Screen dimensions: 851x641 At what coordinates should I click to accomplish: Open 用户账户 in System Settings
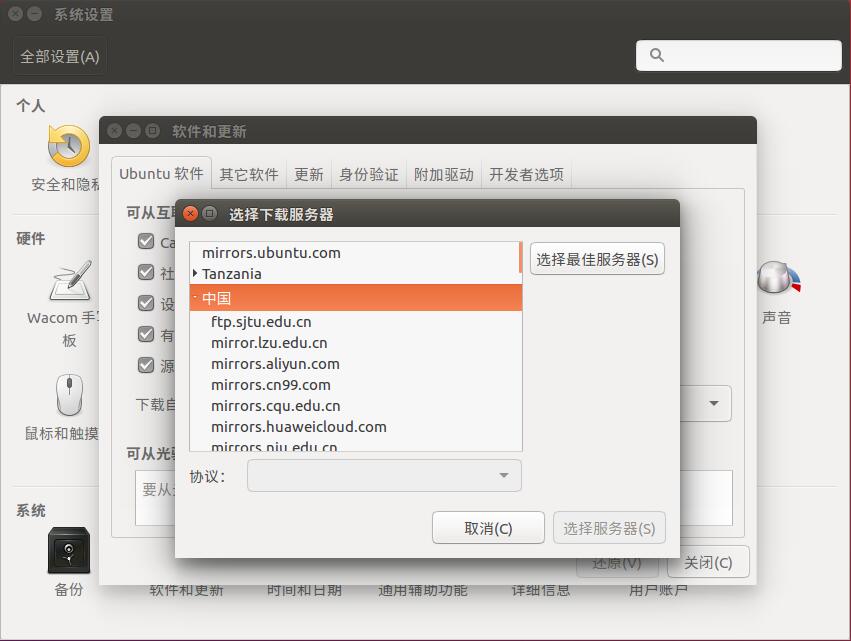(658, 590)
